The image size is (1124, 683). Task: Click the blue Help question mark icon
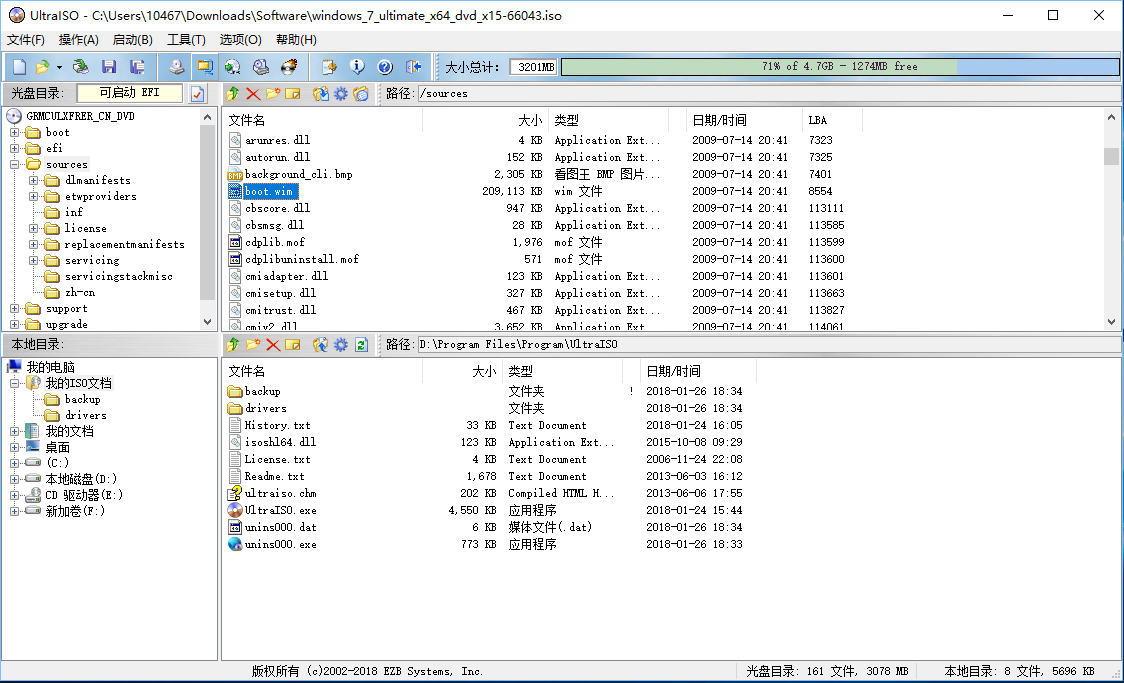click(385, 67)
